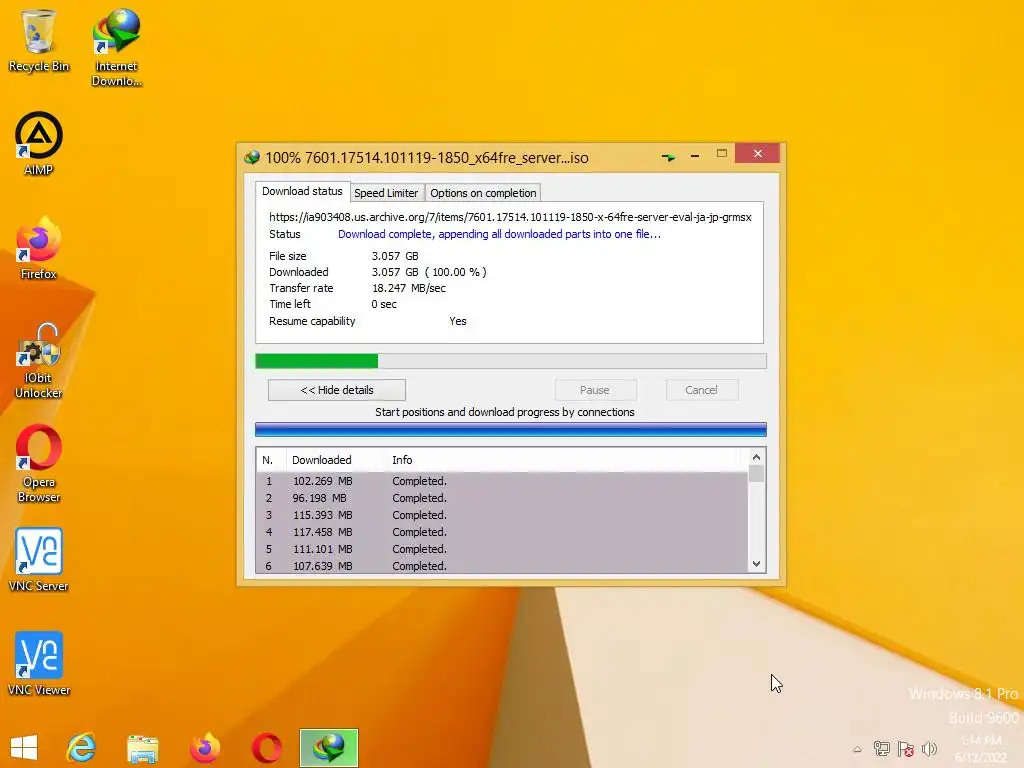Open network status tray icon
This screenshot has height=768, width=1024.
click(882, 749)
